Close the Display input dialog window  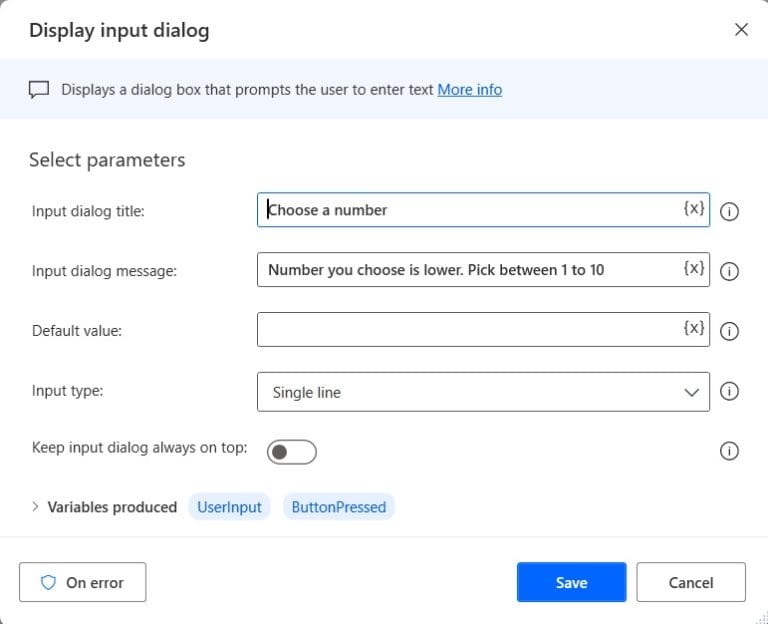(x=741, y=29)
